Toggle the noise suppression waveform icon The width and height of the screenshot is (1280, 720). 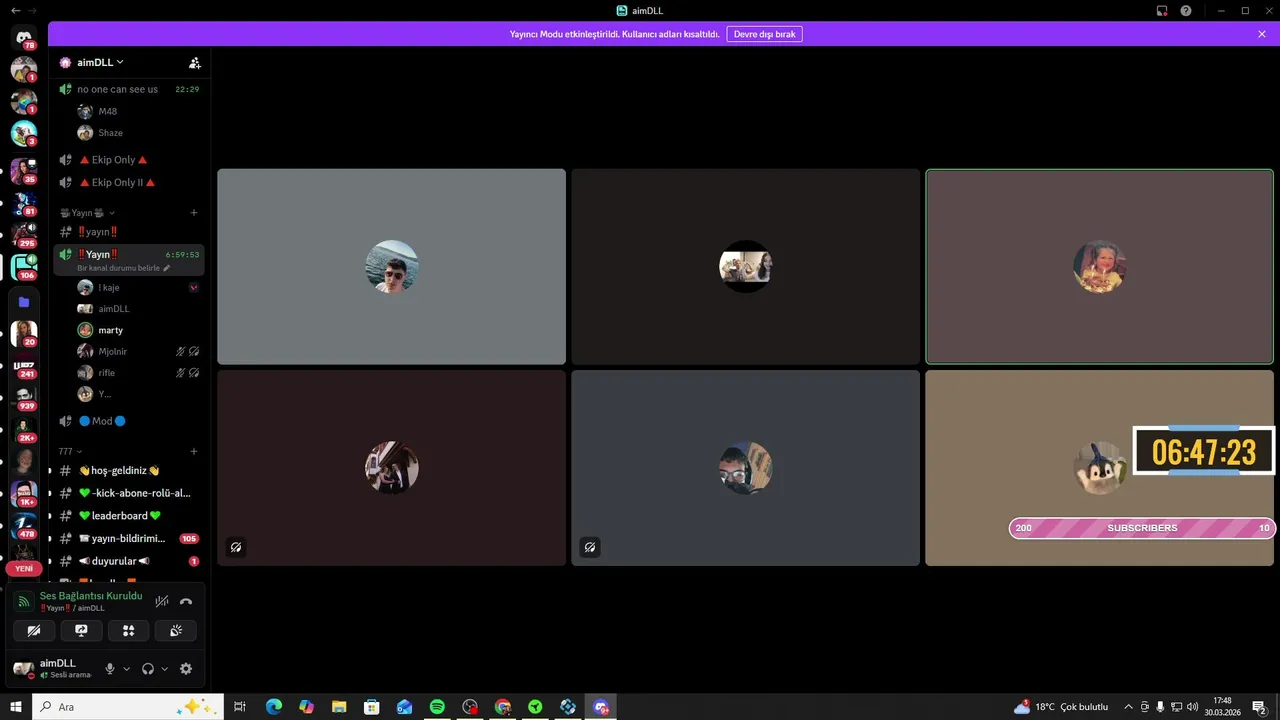[162, 602]
